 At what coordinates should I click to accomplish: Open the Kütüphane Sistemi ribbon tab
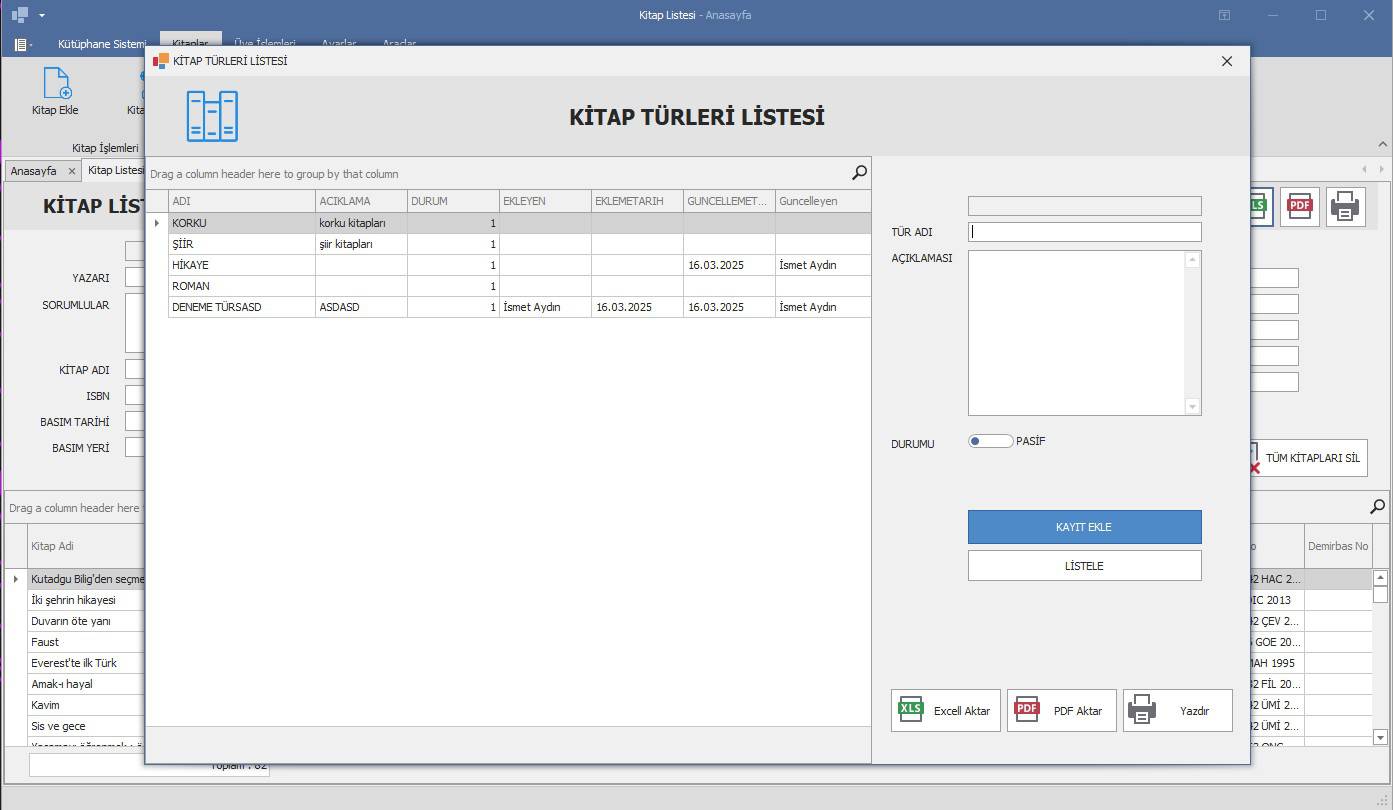(101, 45)
